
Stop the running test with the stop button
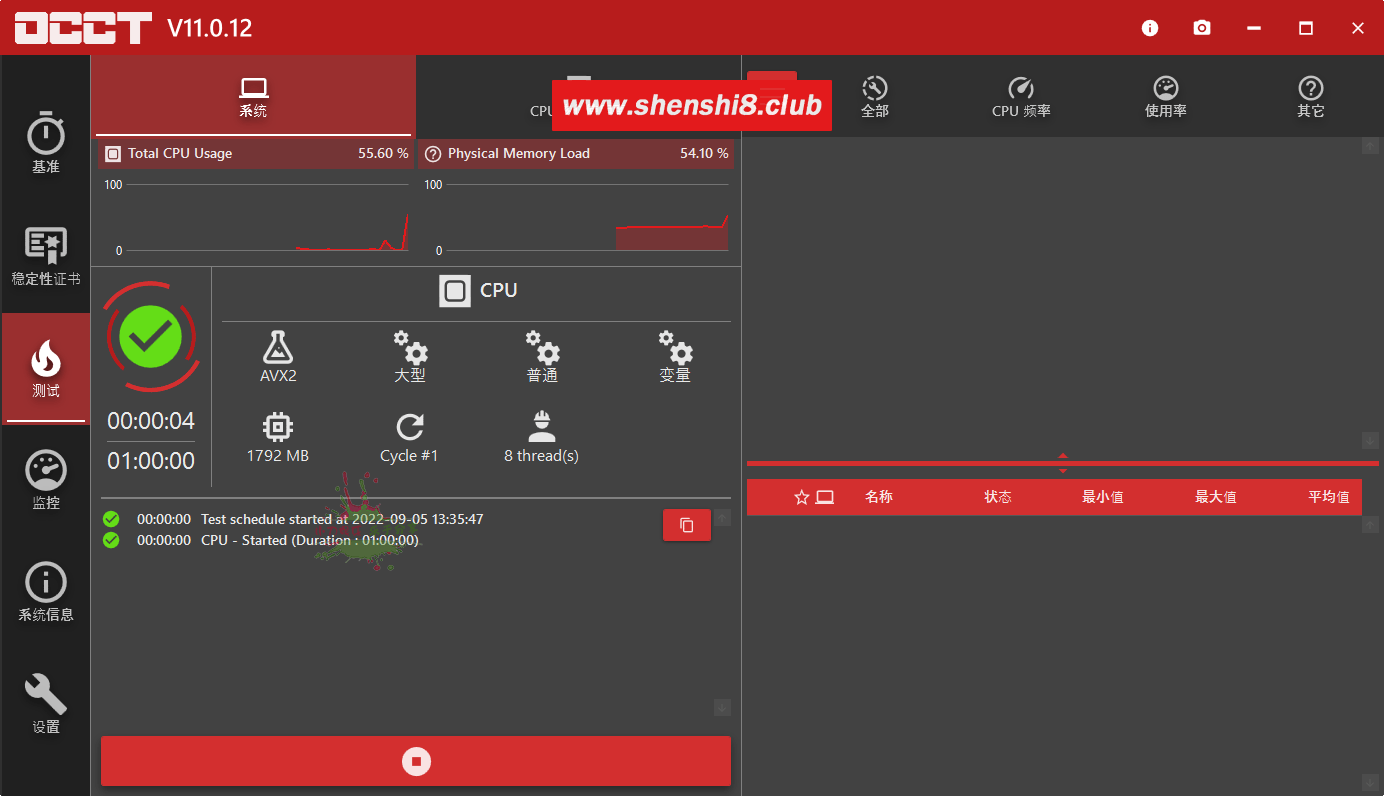point(416,761)
